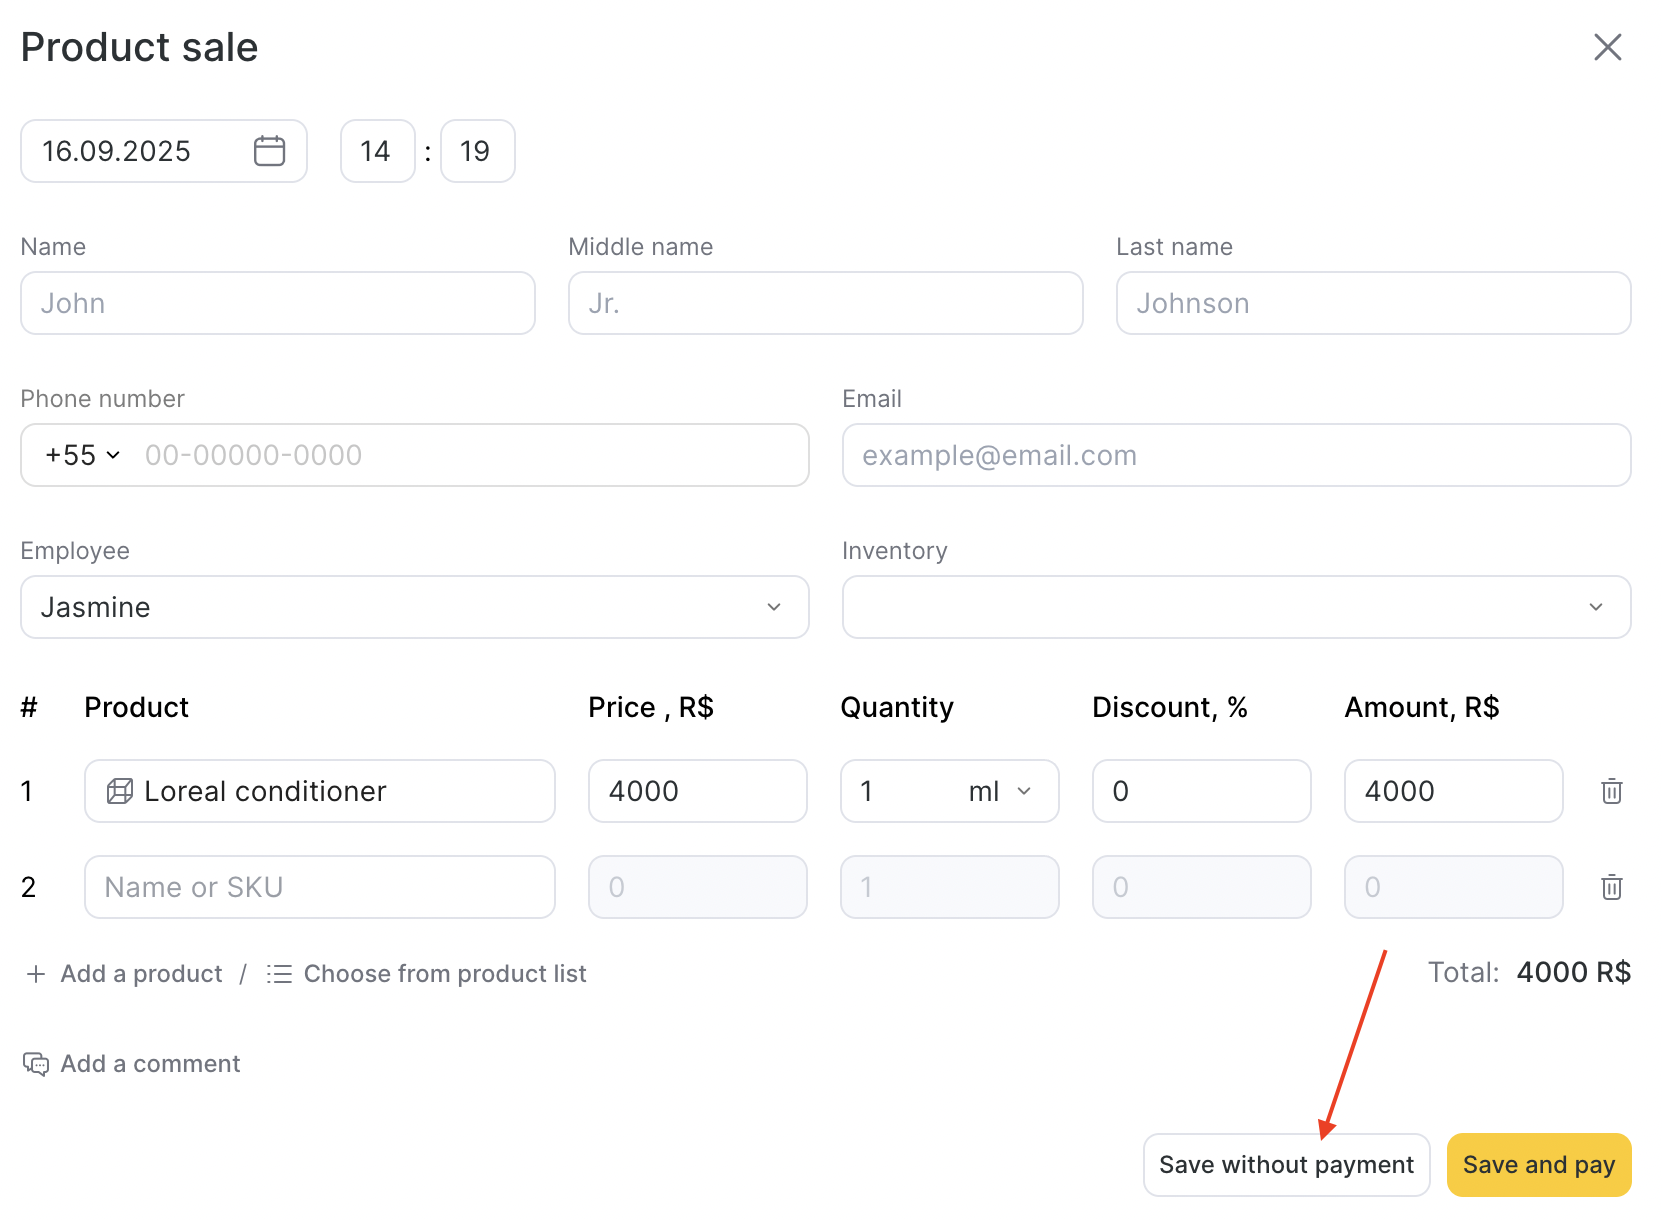Click Save without payment button
Screen dimensions: 1662x1220
[1286, 1165]
